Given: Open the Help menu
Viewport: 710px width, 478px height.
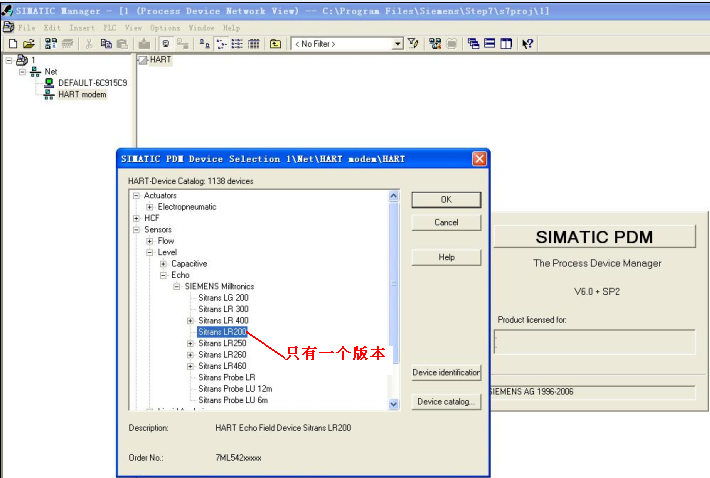Looking at the screenshot, I should point(231,28).
